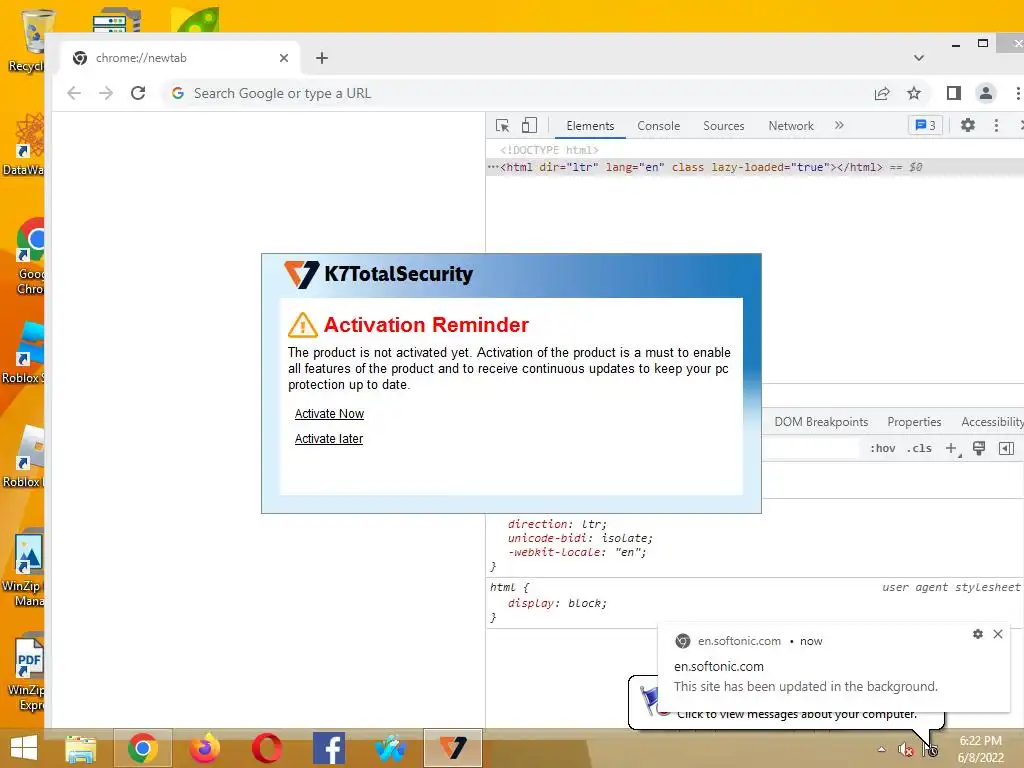Open a new tab with plus button

point(321,58)
